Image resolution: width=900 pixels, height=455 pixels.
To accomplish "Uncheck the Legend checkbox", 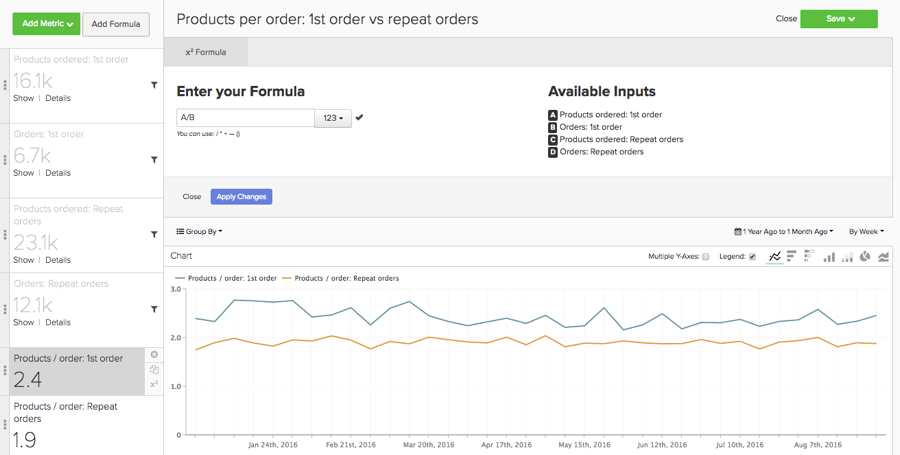I will click(752, 257).
